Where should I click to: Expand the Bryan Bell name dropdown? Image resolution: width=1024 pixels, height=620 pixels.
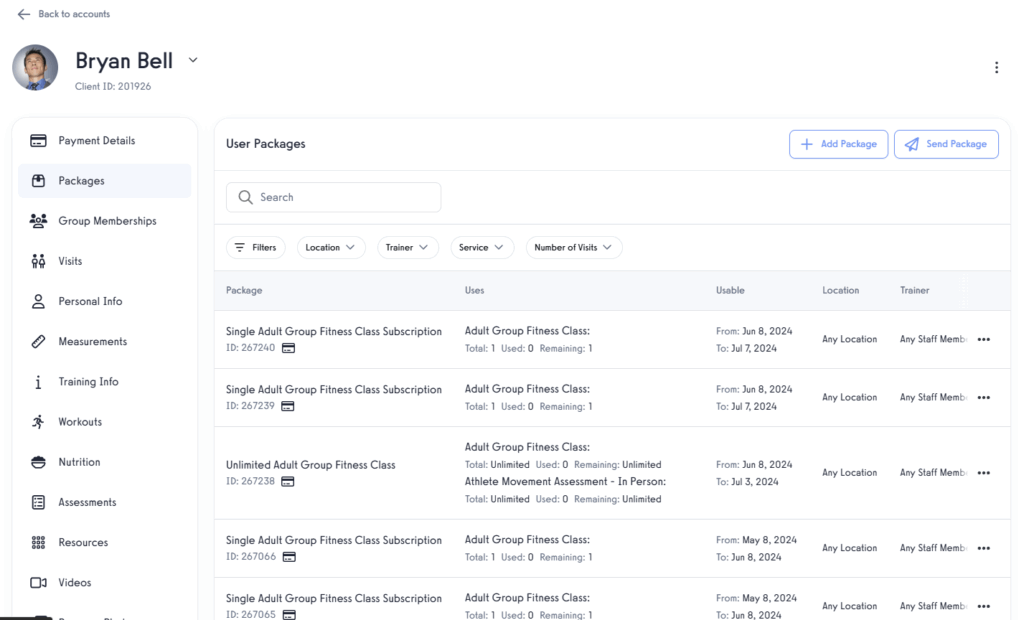(x=192, y=60)
